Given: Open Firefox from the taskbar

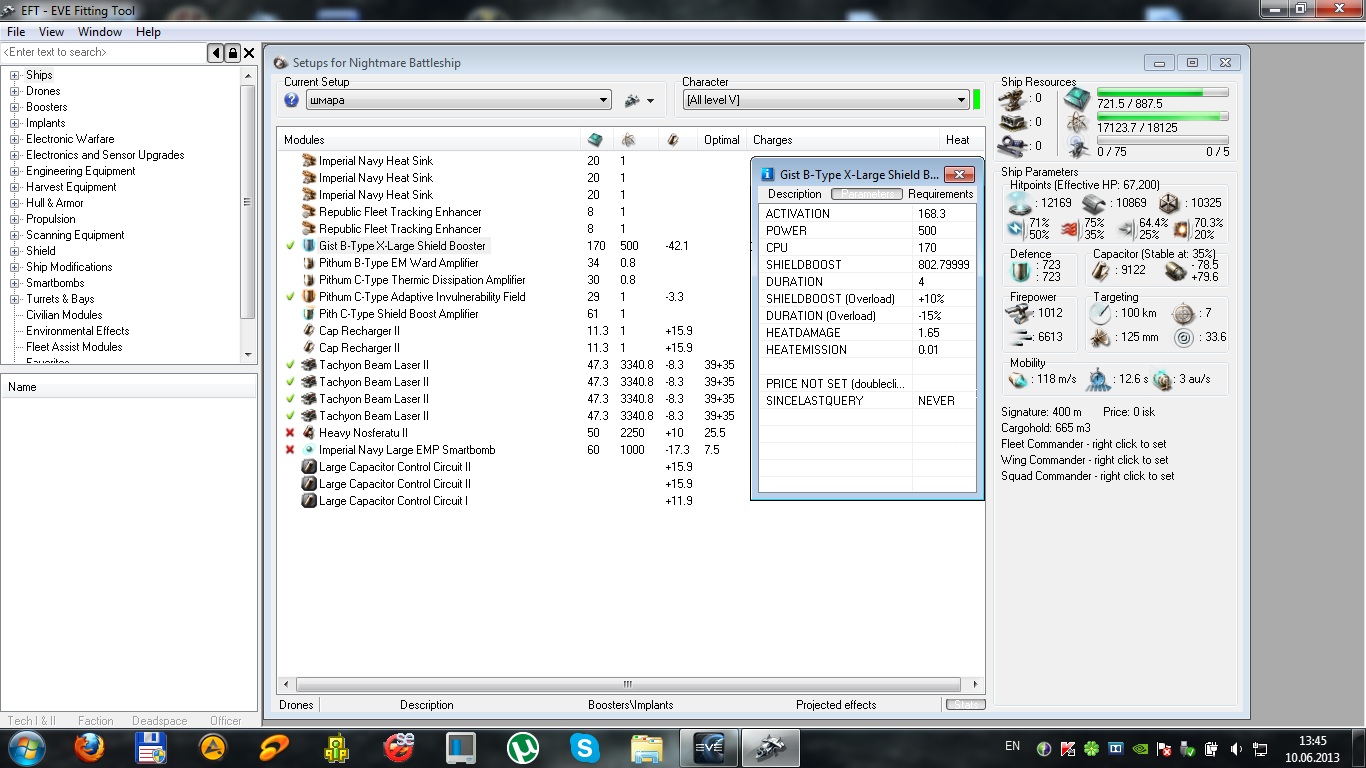Looking at the screenshot, I should coord(89,747).
